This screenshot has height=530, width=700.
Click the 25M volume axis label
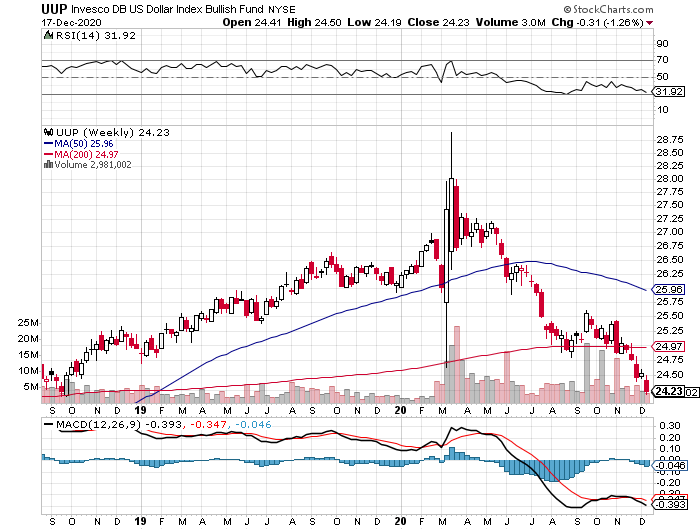click(x=28, y=322)
